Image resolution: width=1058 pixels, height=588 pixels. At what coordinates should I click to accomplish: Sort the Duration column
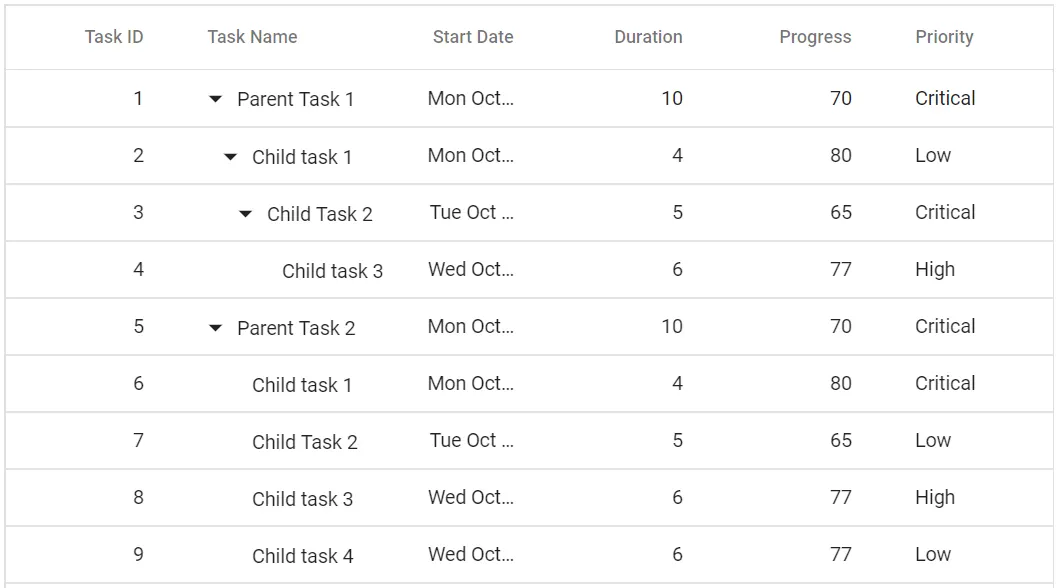(648, 36)
